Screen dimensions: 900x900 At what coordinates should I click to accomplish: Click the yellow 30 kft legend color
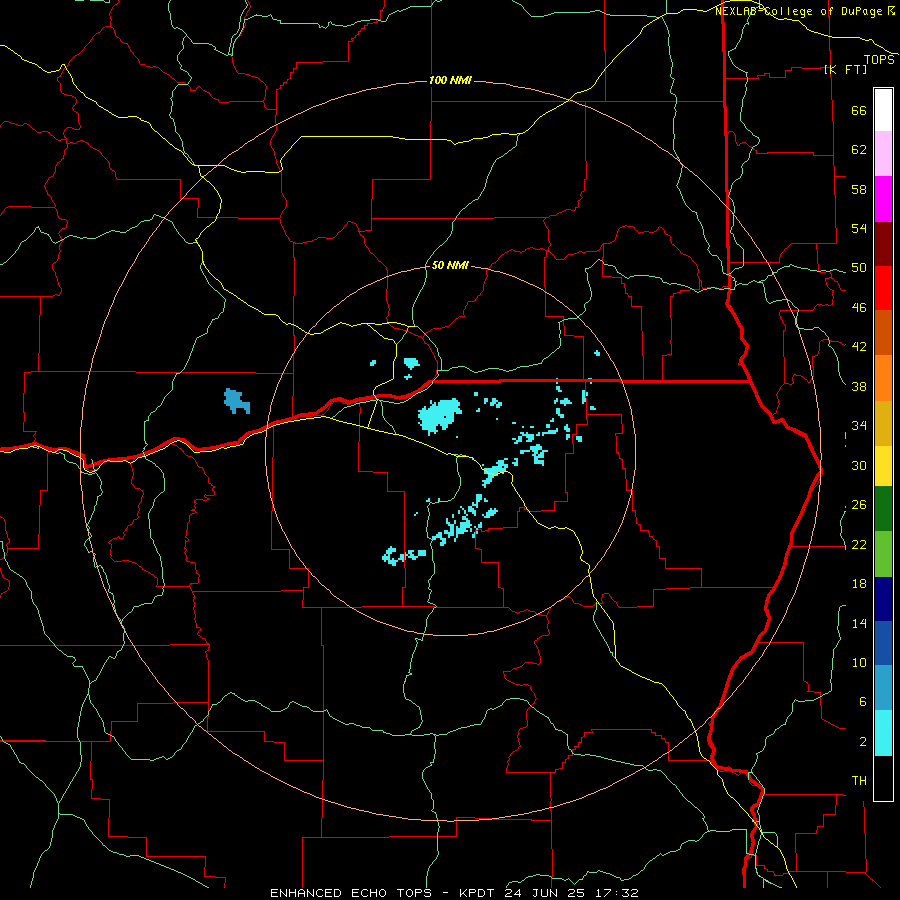[x=883, y=466]
